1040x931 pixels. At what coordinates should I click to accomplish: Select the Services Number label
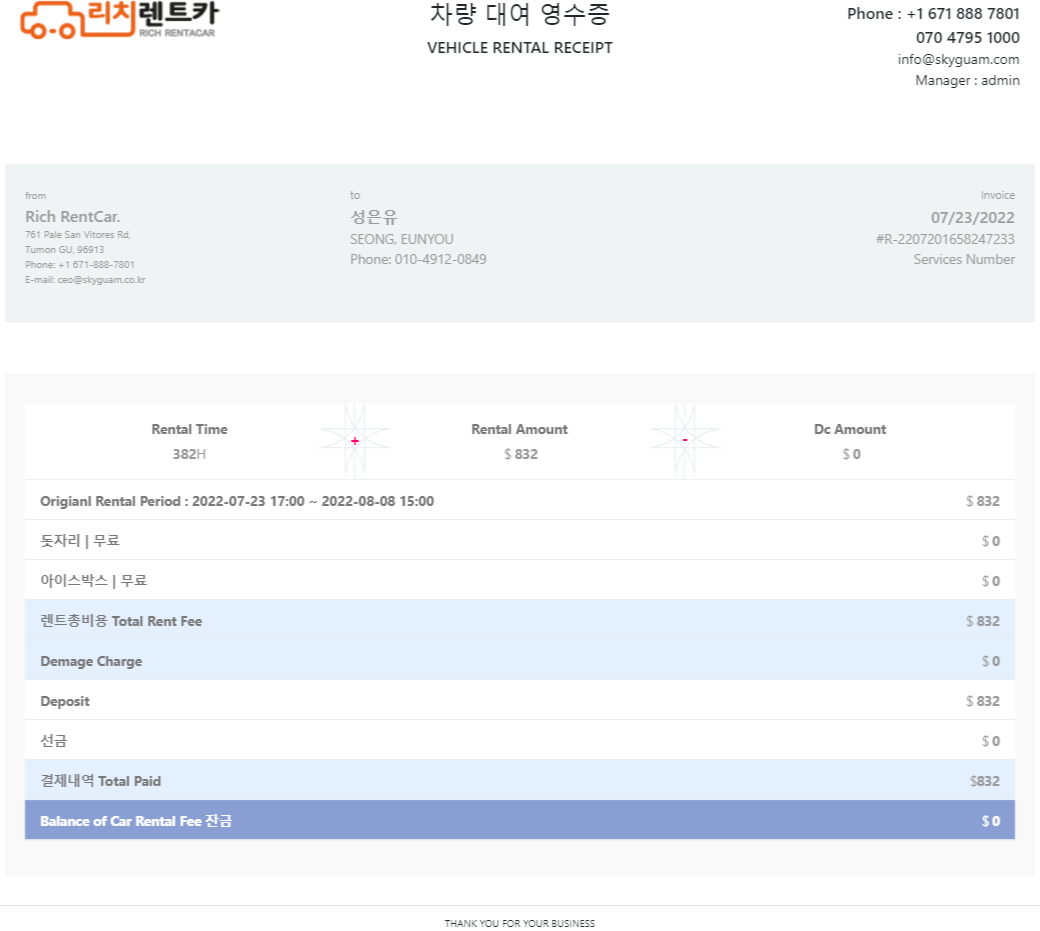tap(964, 259)
